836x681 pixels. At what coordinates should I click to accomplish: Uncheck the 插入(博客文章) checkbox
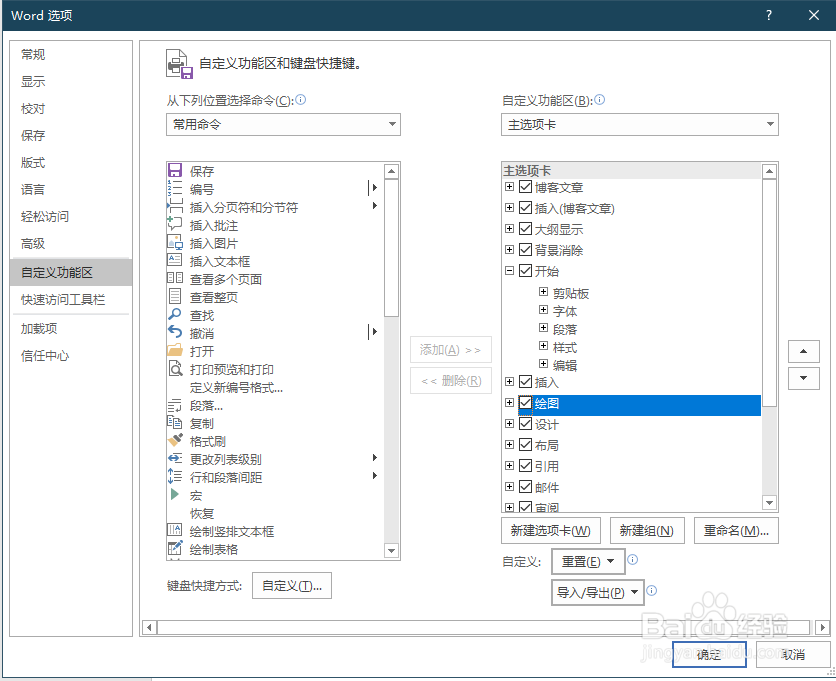526,207
